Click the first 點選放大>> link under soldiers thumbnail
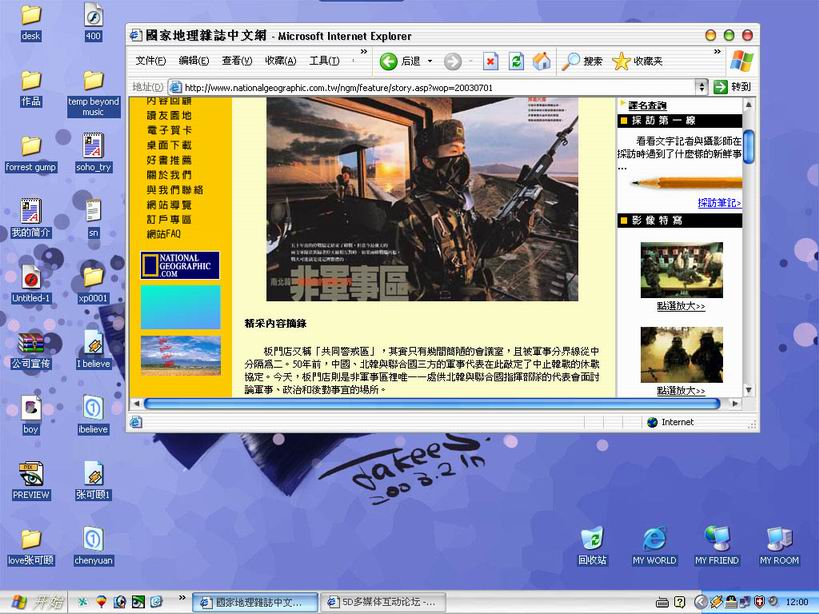Viewport: 819px width, 614px height. tap(681, 306)
